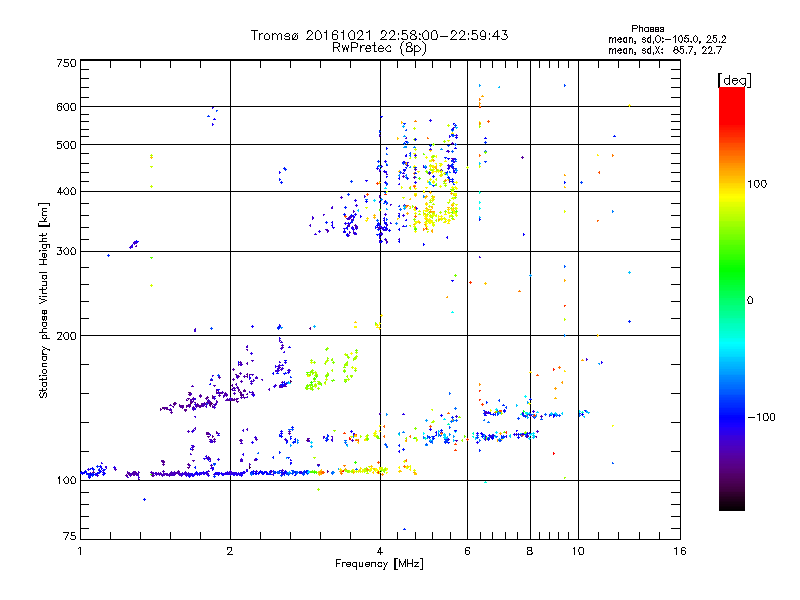Image resolution: width=800 pixels, height=600 pixels.
Task: Click the y-axis tick label '75'
Action: point(70,536)
